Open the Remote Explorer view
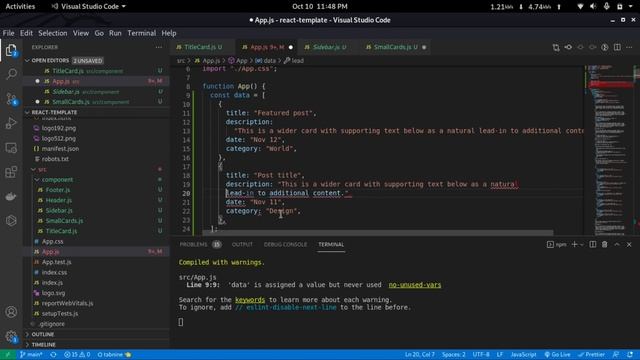 (x=11, y=147)
